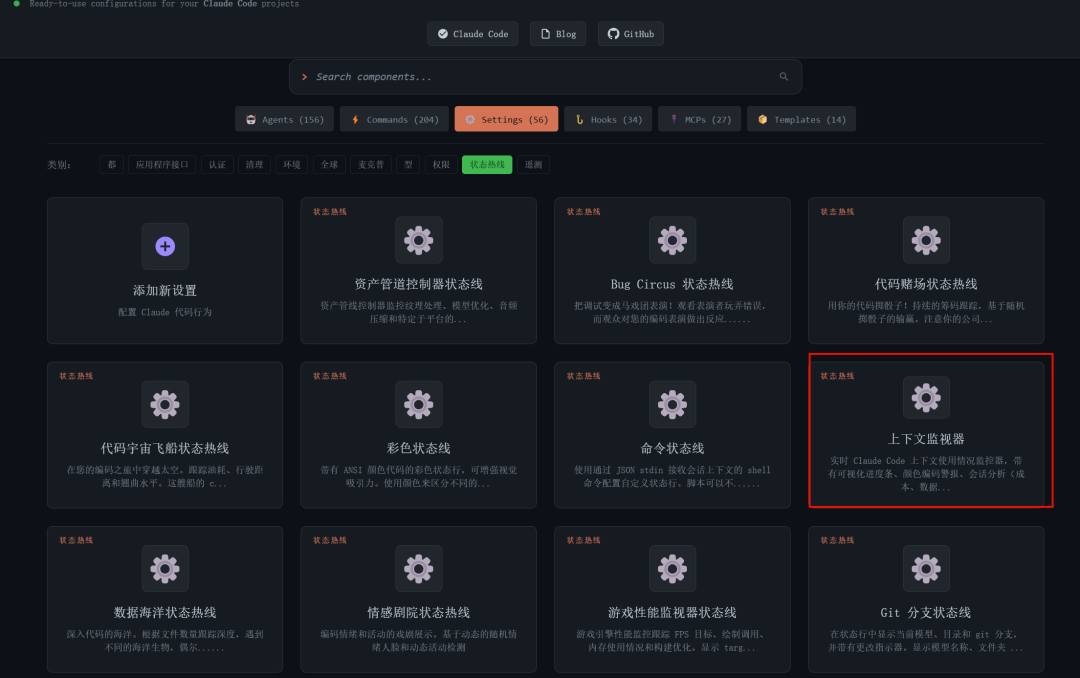Screen dimensions: 1080x678
Task: Open the Claude Code link button
Action: pyautogui.click(x=472, y=34)
